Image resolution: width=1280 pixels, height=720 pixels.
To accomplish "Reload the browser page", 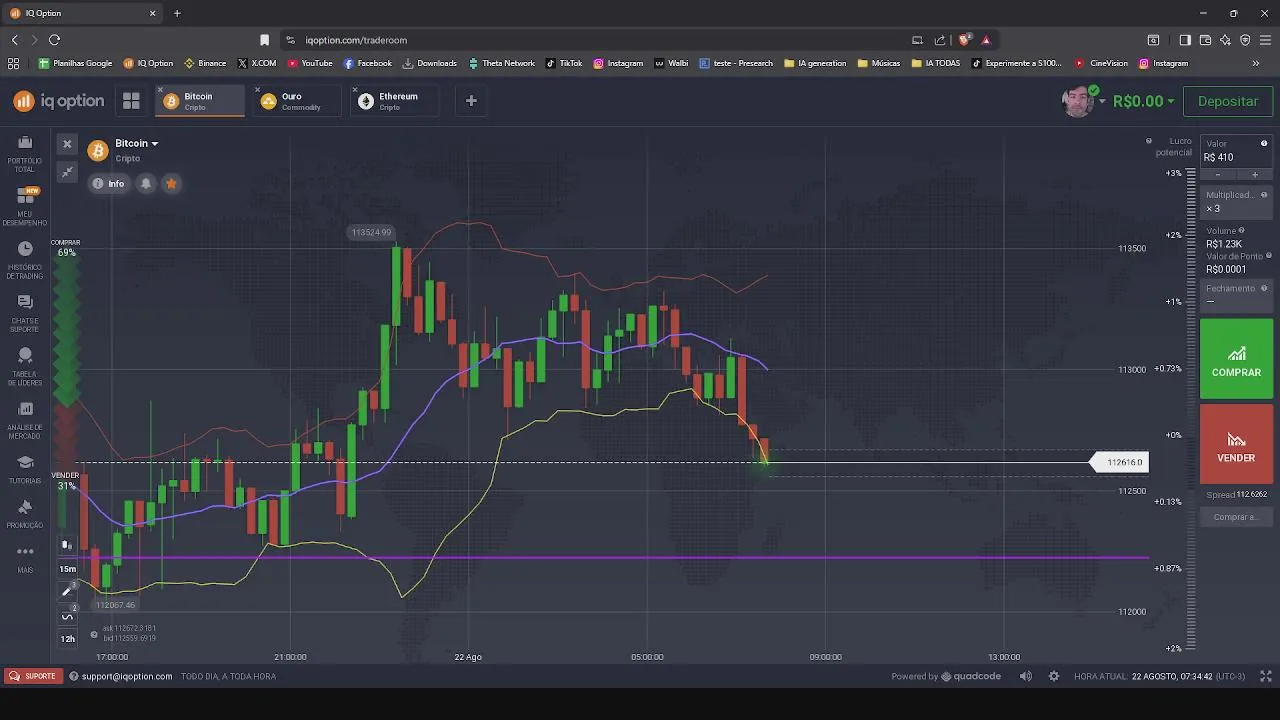I will (54, 40).
